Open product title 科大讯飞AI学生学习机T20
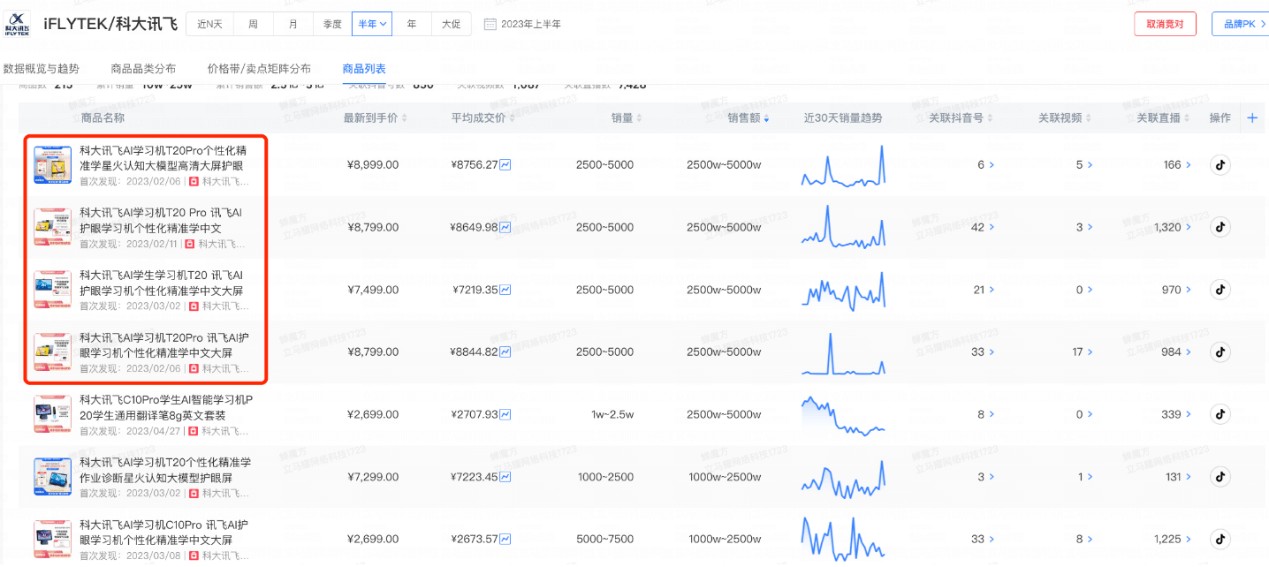The height and width of the screenshot is (567, 1269). click(x=161, y=283)
